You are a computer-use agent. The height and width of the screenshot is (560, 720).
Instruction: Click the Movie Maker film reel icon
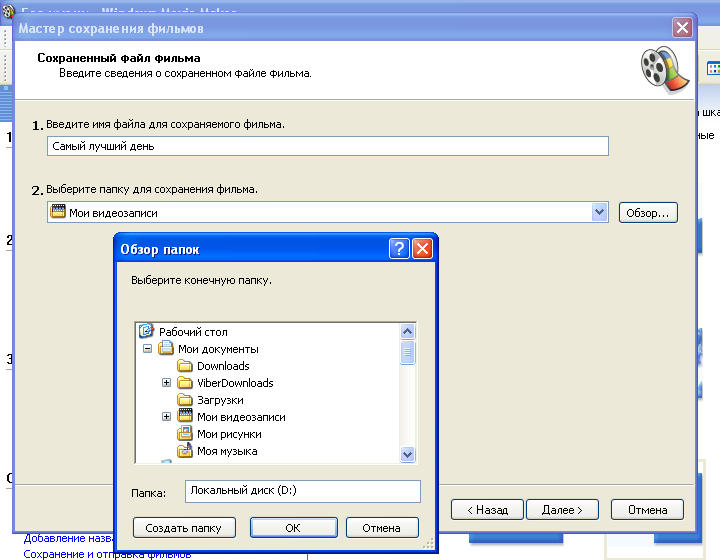[x=665, y=69]
